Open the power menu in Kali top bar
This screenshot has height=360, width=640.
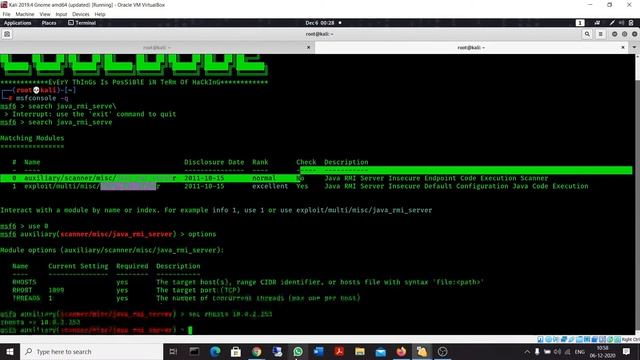(x=631, y=23)
